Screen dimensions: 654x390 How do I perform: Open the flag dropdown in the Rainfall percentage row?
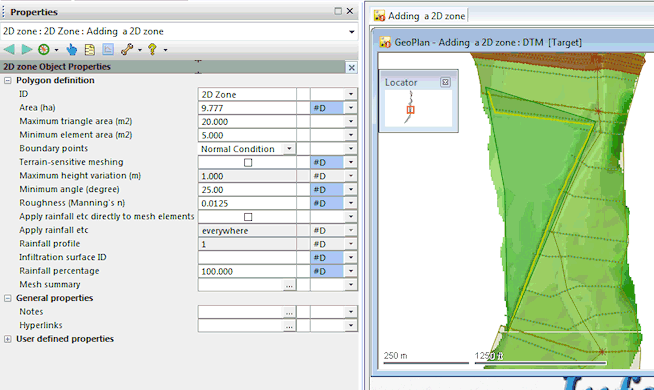(x=351, y=271)
